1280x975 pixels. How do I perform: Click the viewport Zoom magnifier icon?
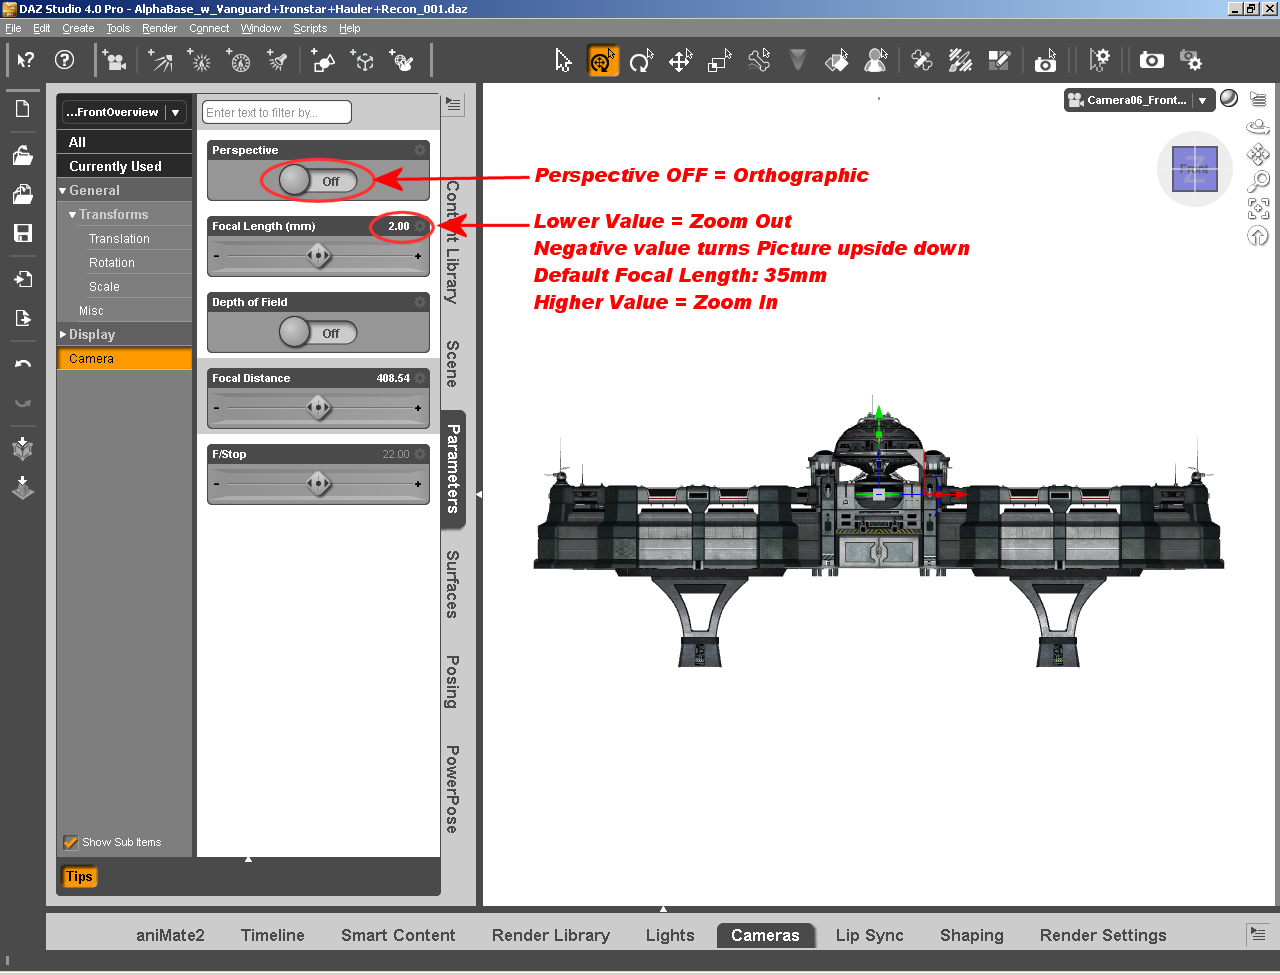[1258, 181]
